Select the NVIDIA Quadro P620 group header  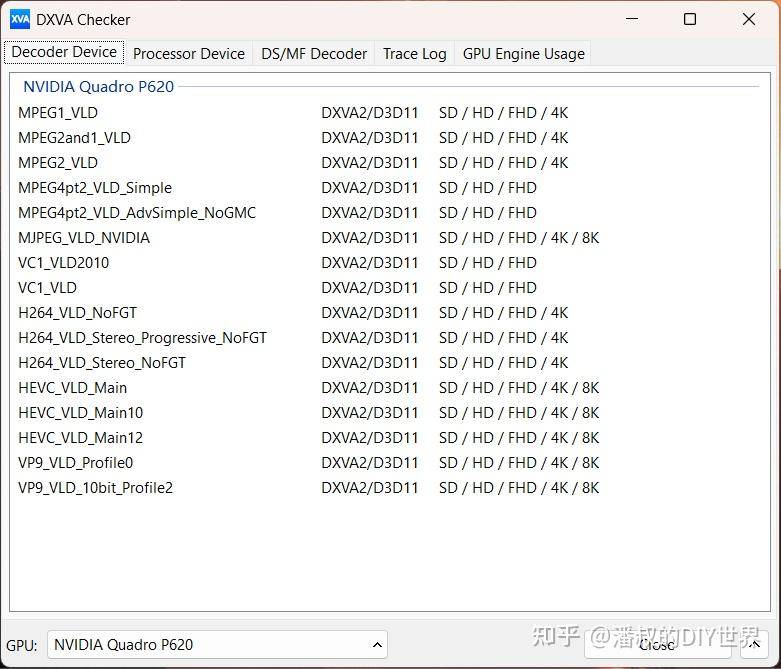click(x=99, y=87)
